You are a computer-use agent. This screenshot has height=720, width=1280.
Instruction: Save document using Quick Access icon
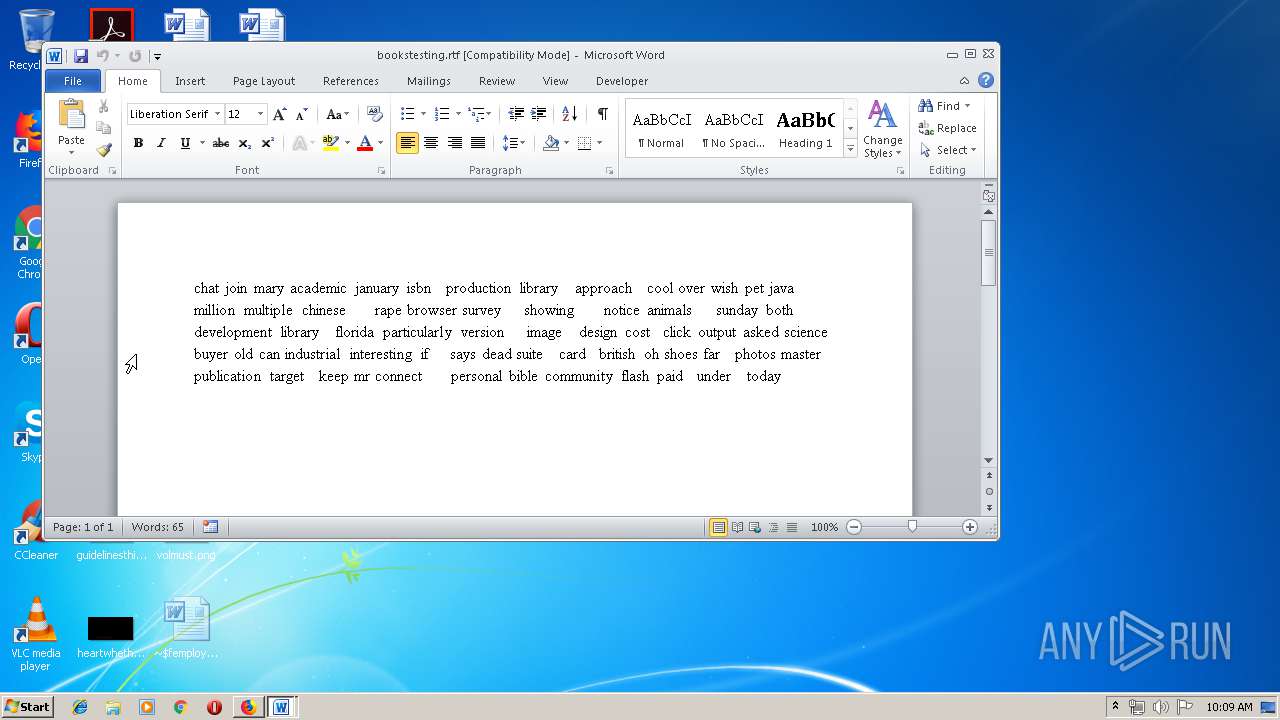(x=81, y=56)
